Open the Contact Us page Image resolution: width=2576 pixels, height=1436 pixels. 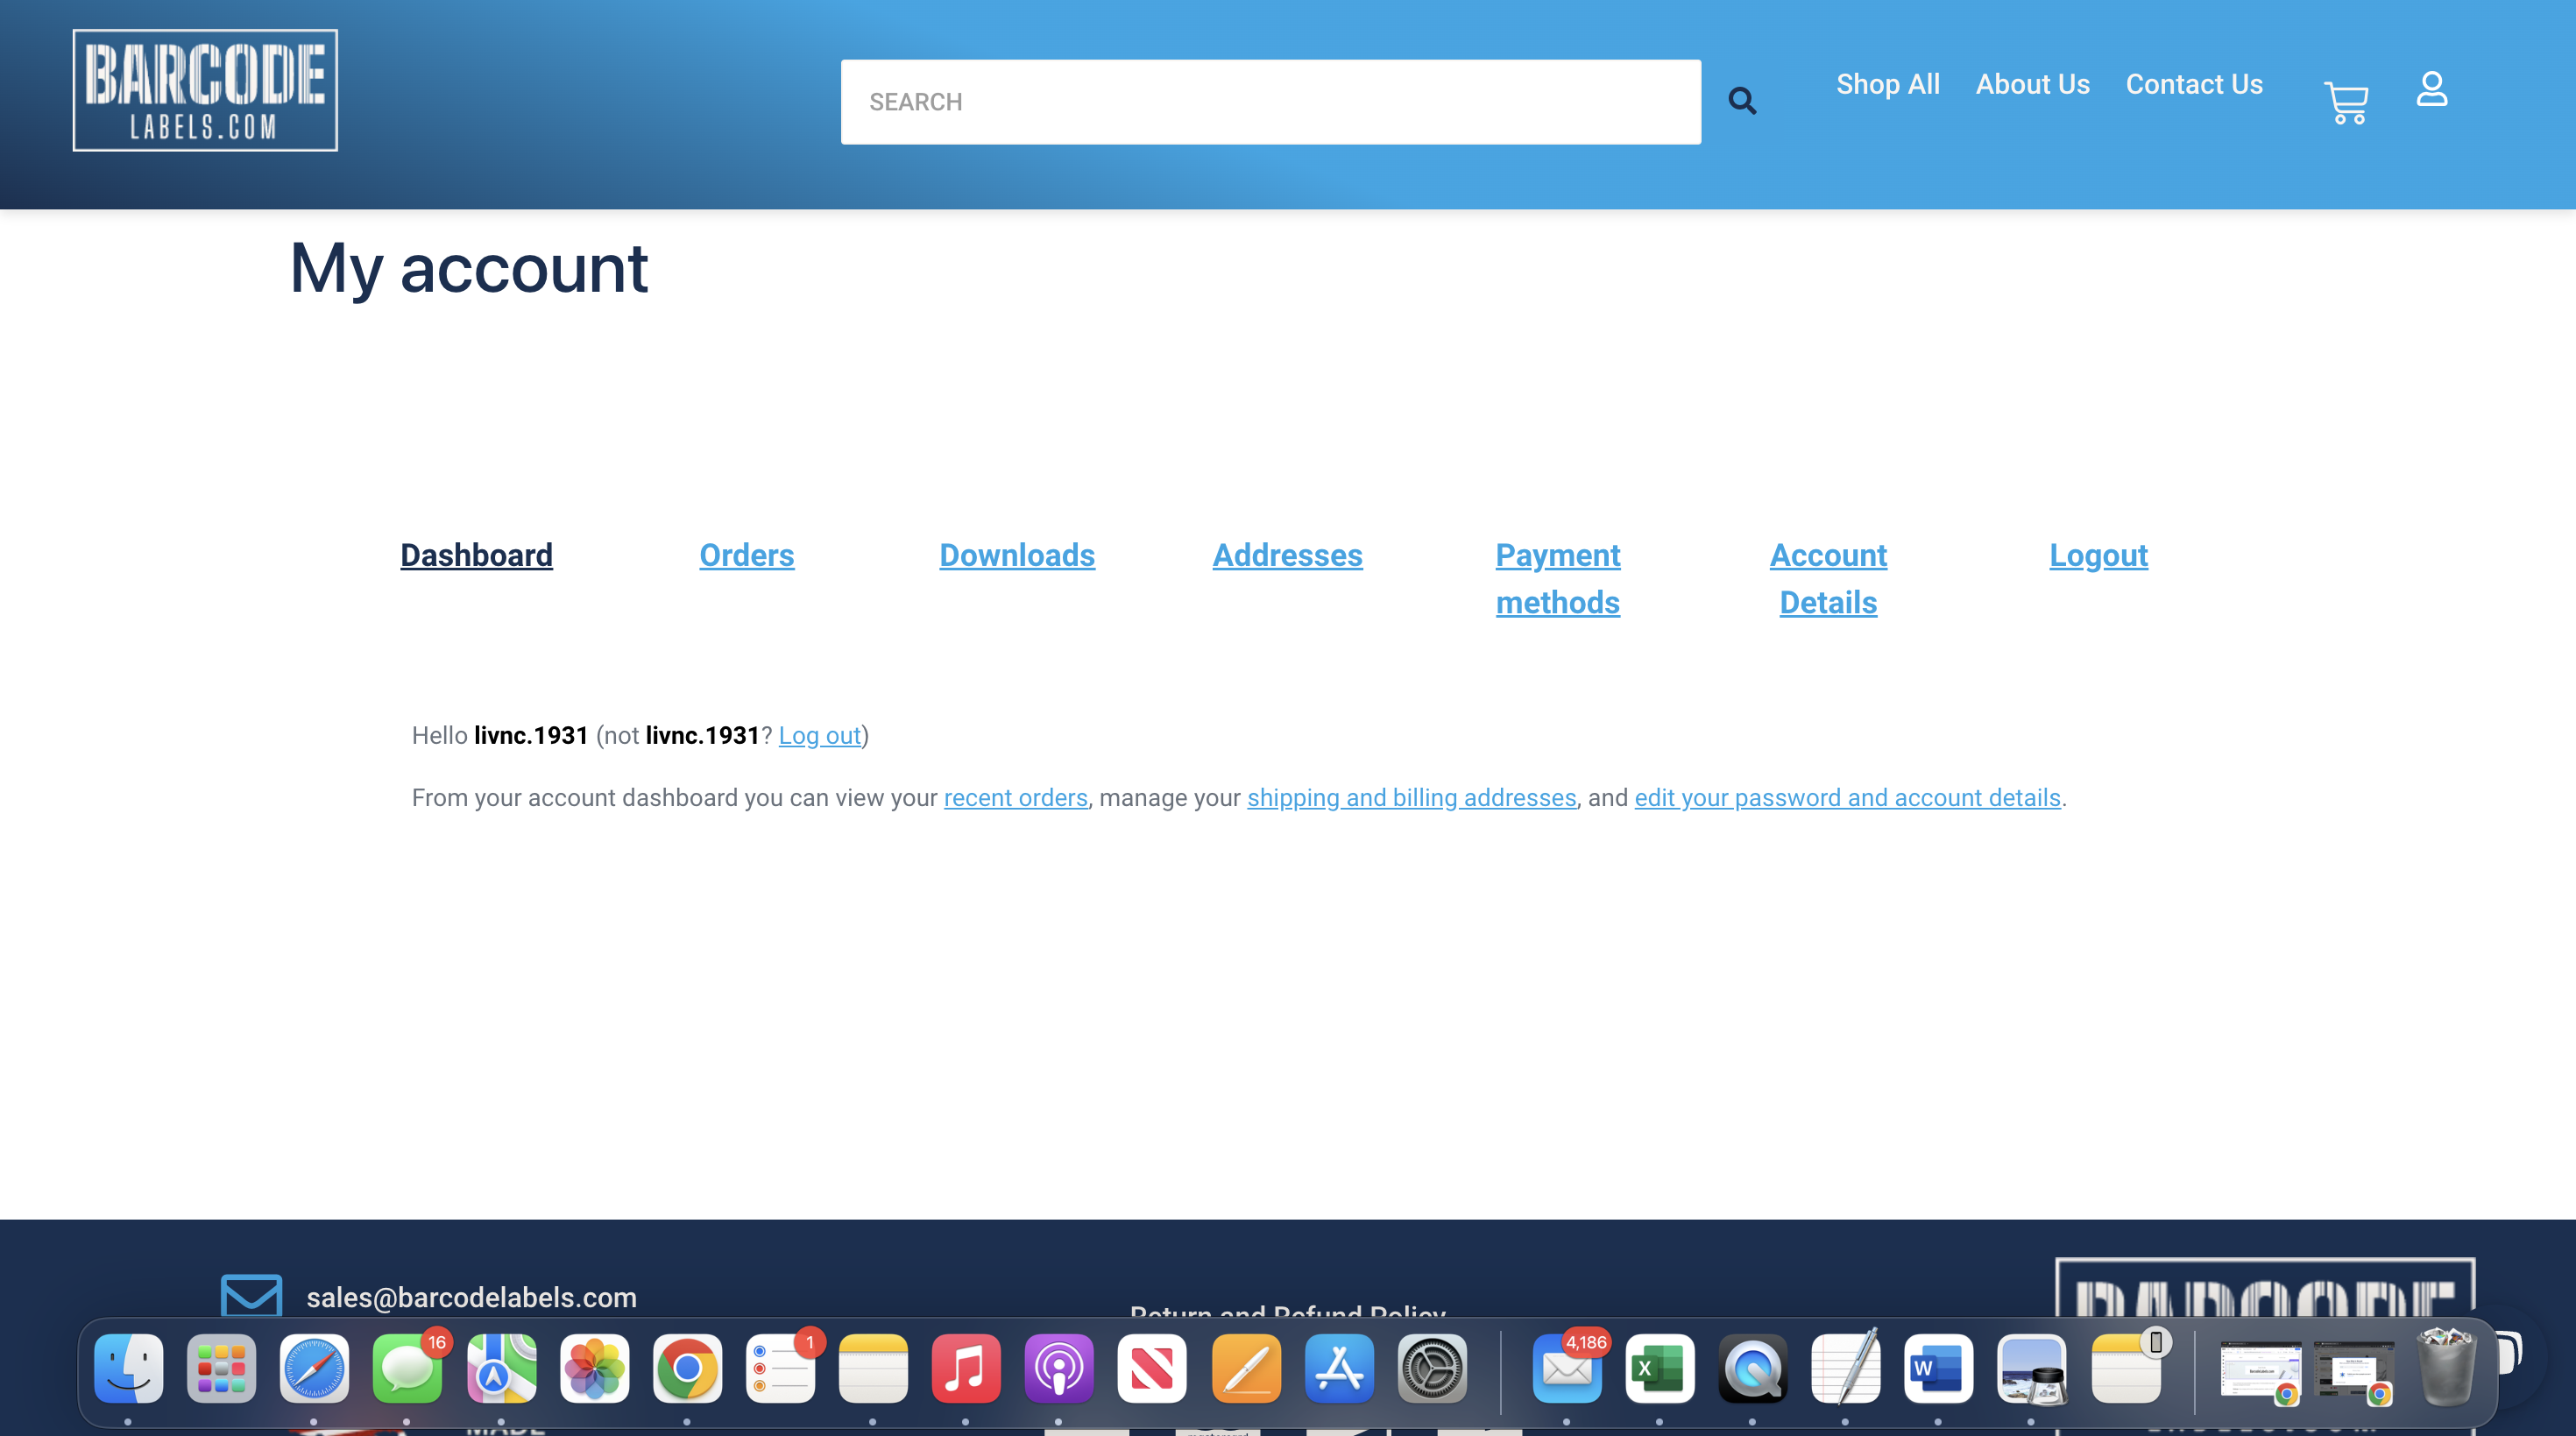coord(2194,84)
